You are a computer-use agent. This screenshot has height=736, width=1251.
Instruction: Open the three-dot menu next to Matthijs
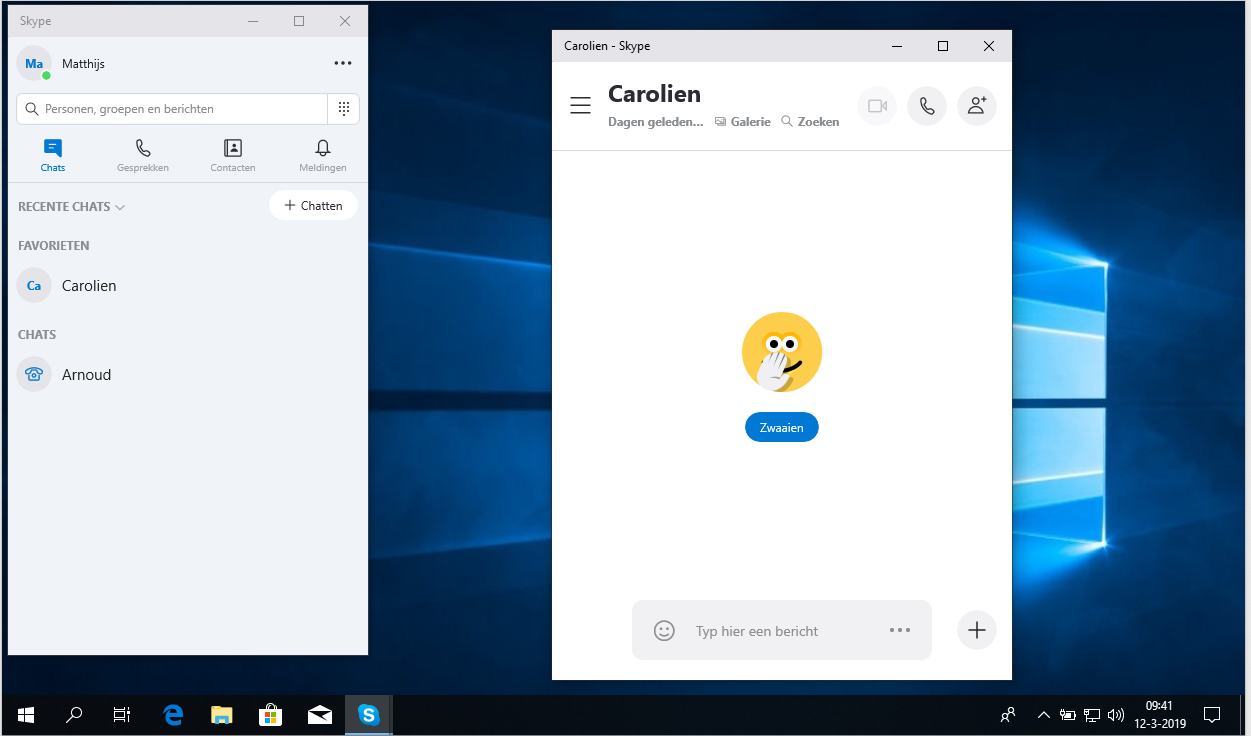pos(343,63)
